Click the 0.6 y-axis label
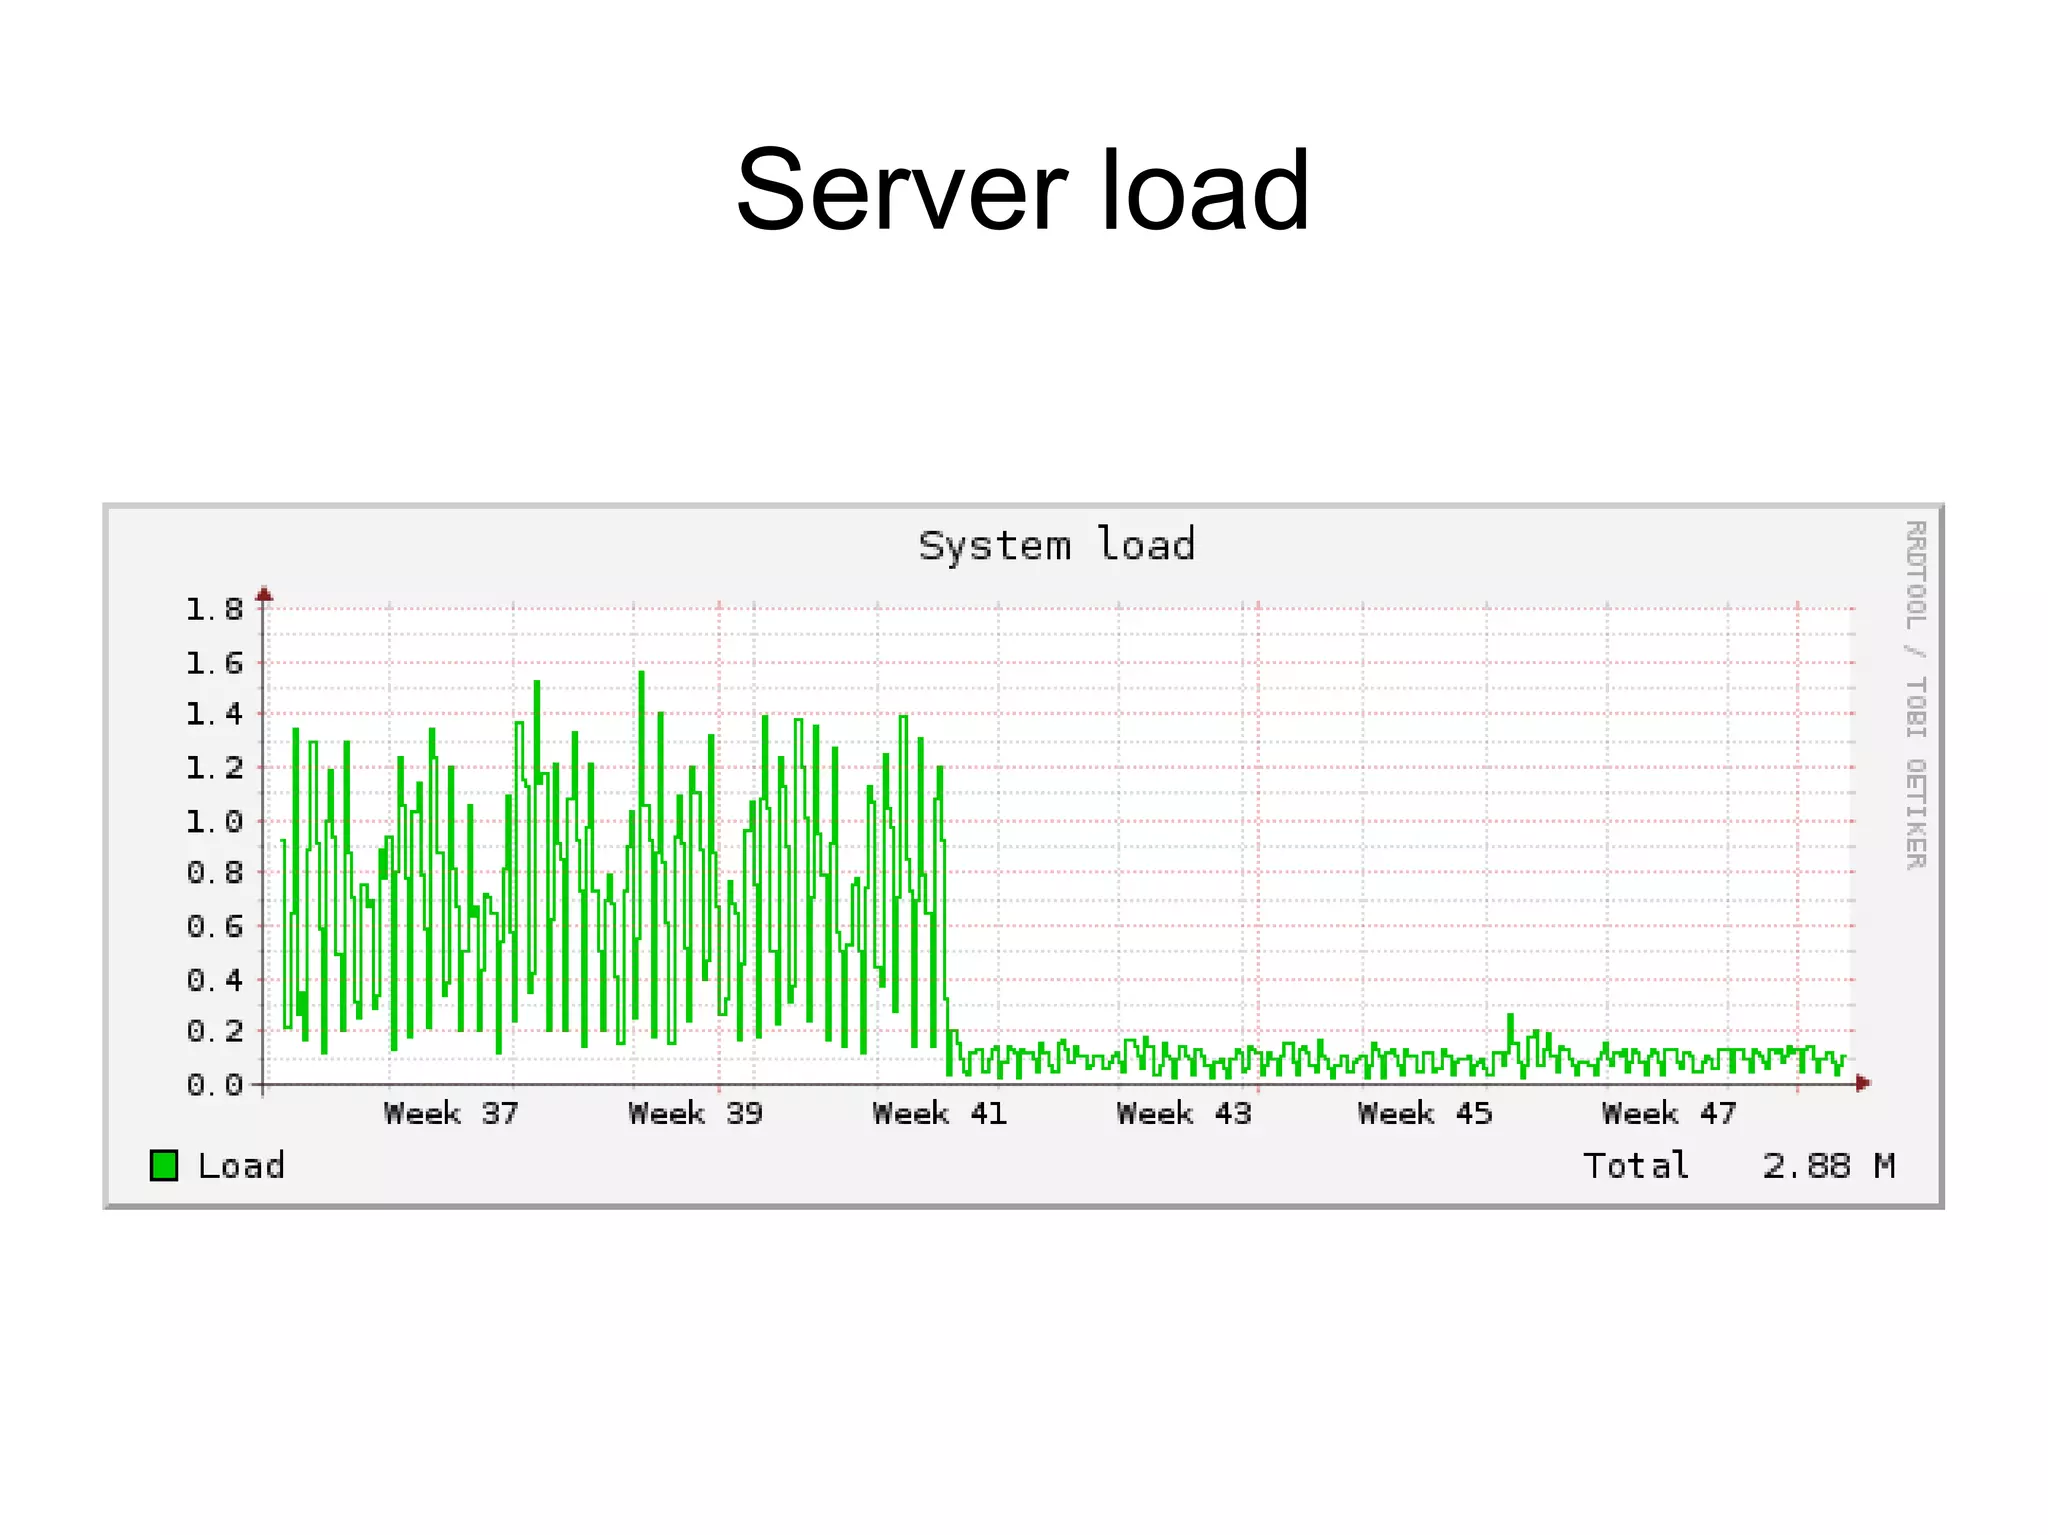The height and width of the screenshot is (1535, 2048). [214, 926]
